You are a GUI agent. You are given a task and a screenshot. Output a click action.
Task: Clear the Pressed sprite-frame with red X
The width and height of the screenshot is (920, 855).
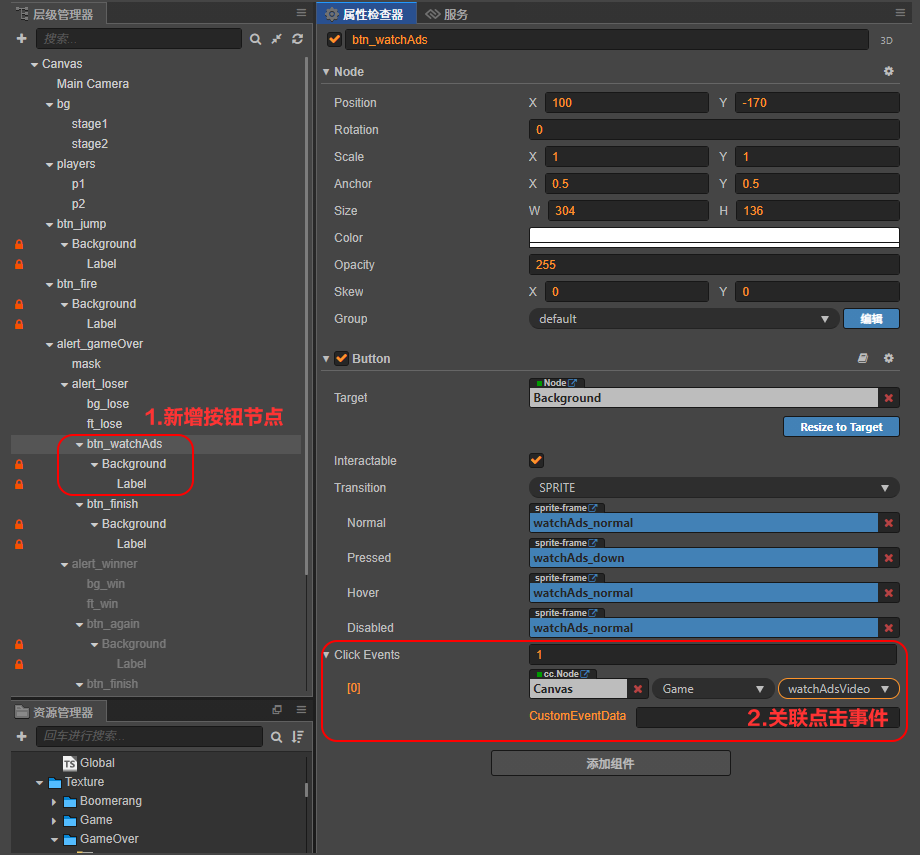pos(888,558)
